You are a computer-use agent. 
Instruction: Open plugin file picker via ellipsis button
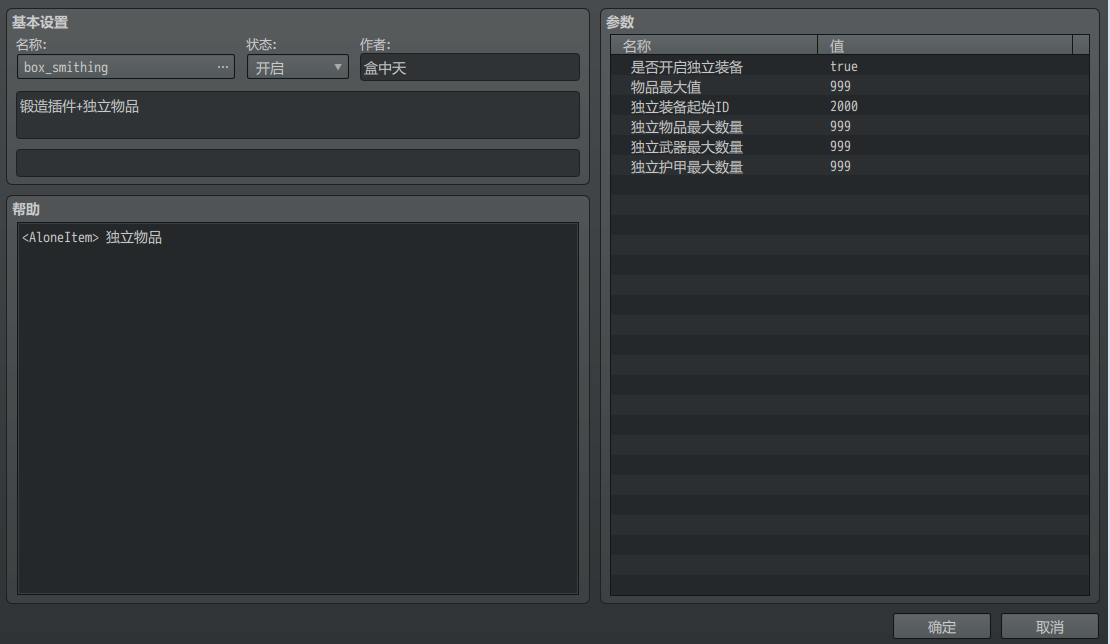[223, 67]
